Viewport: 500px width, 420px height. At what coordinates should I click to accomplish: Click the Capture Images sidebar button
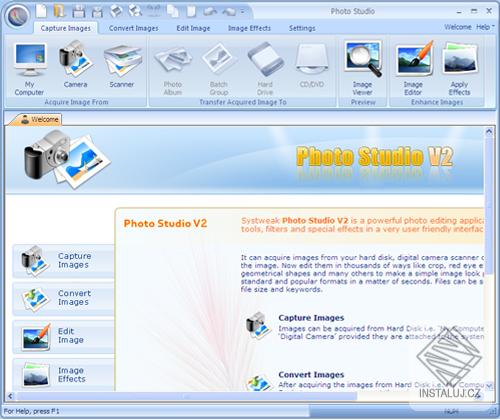pos(64,261)
